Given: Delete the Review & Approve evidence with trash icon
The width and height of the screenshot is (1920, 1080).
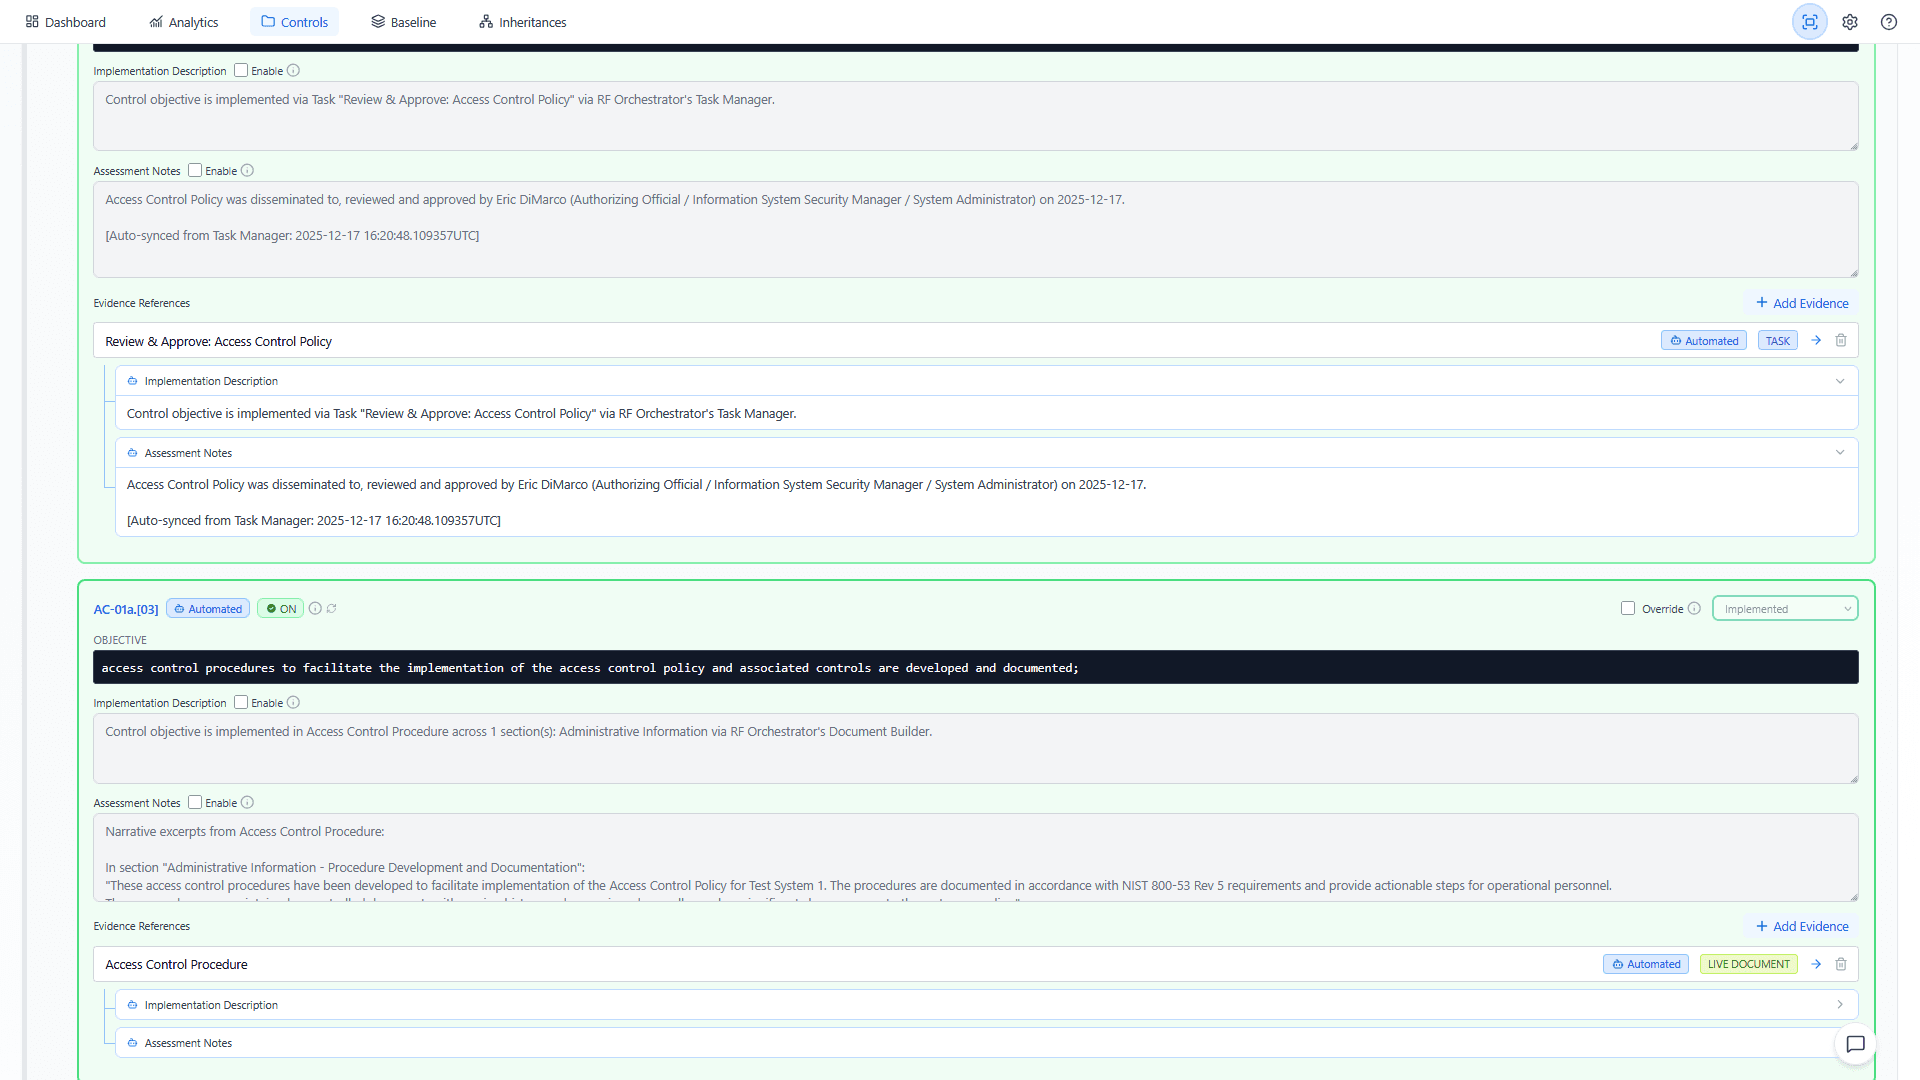Looking at the screenshot, I should (1841, 340).
